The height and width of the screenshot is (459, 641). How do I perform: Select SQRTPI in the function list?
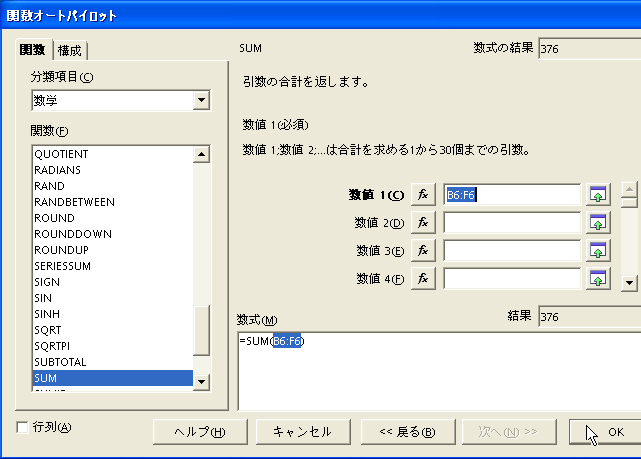pyautogui.click(x=112, y=346)
